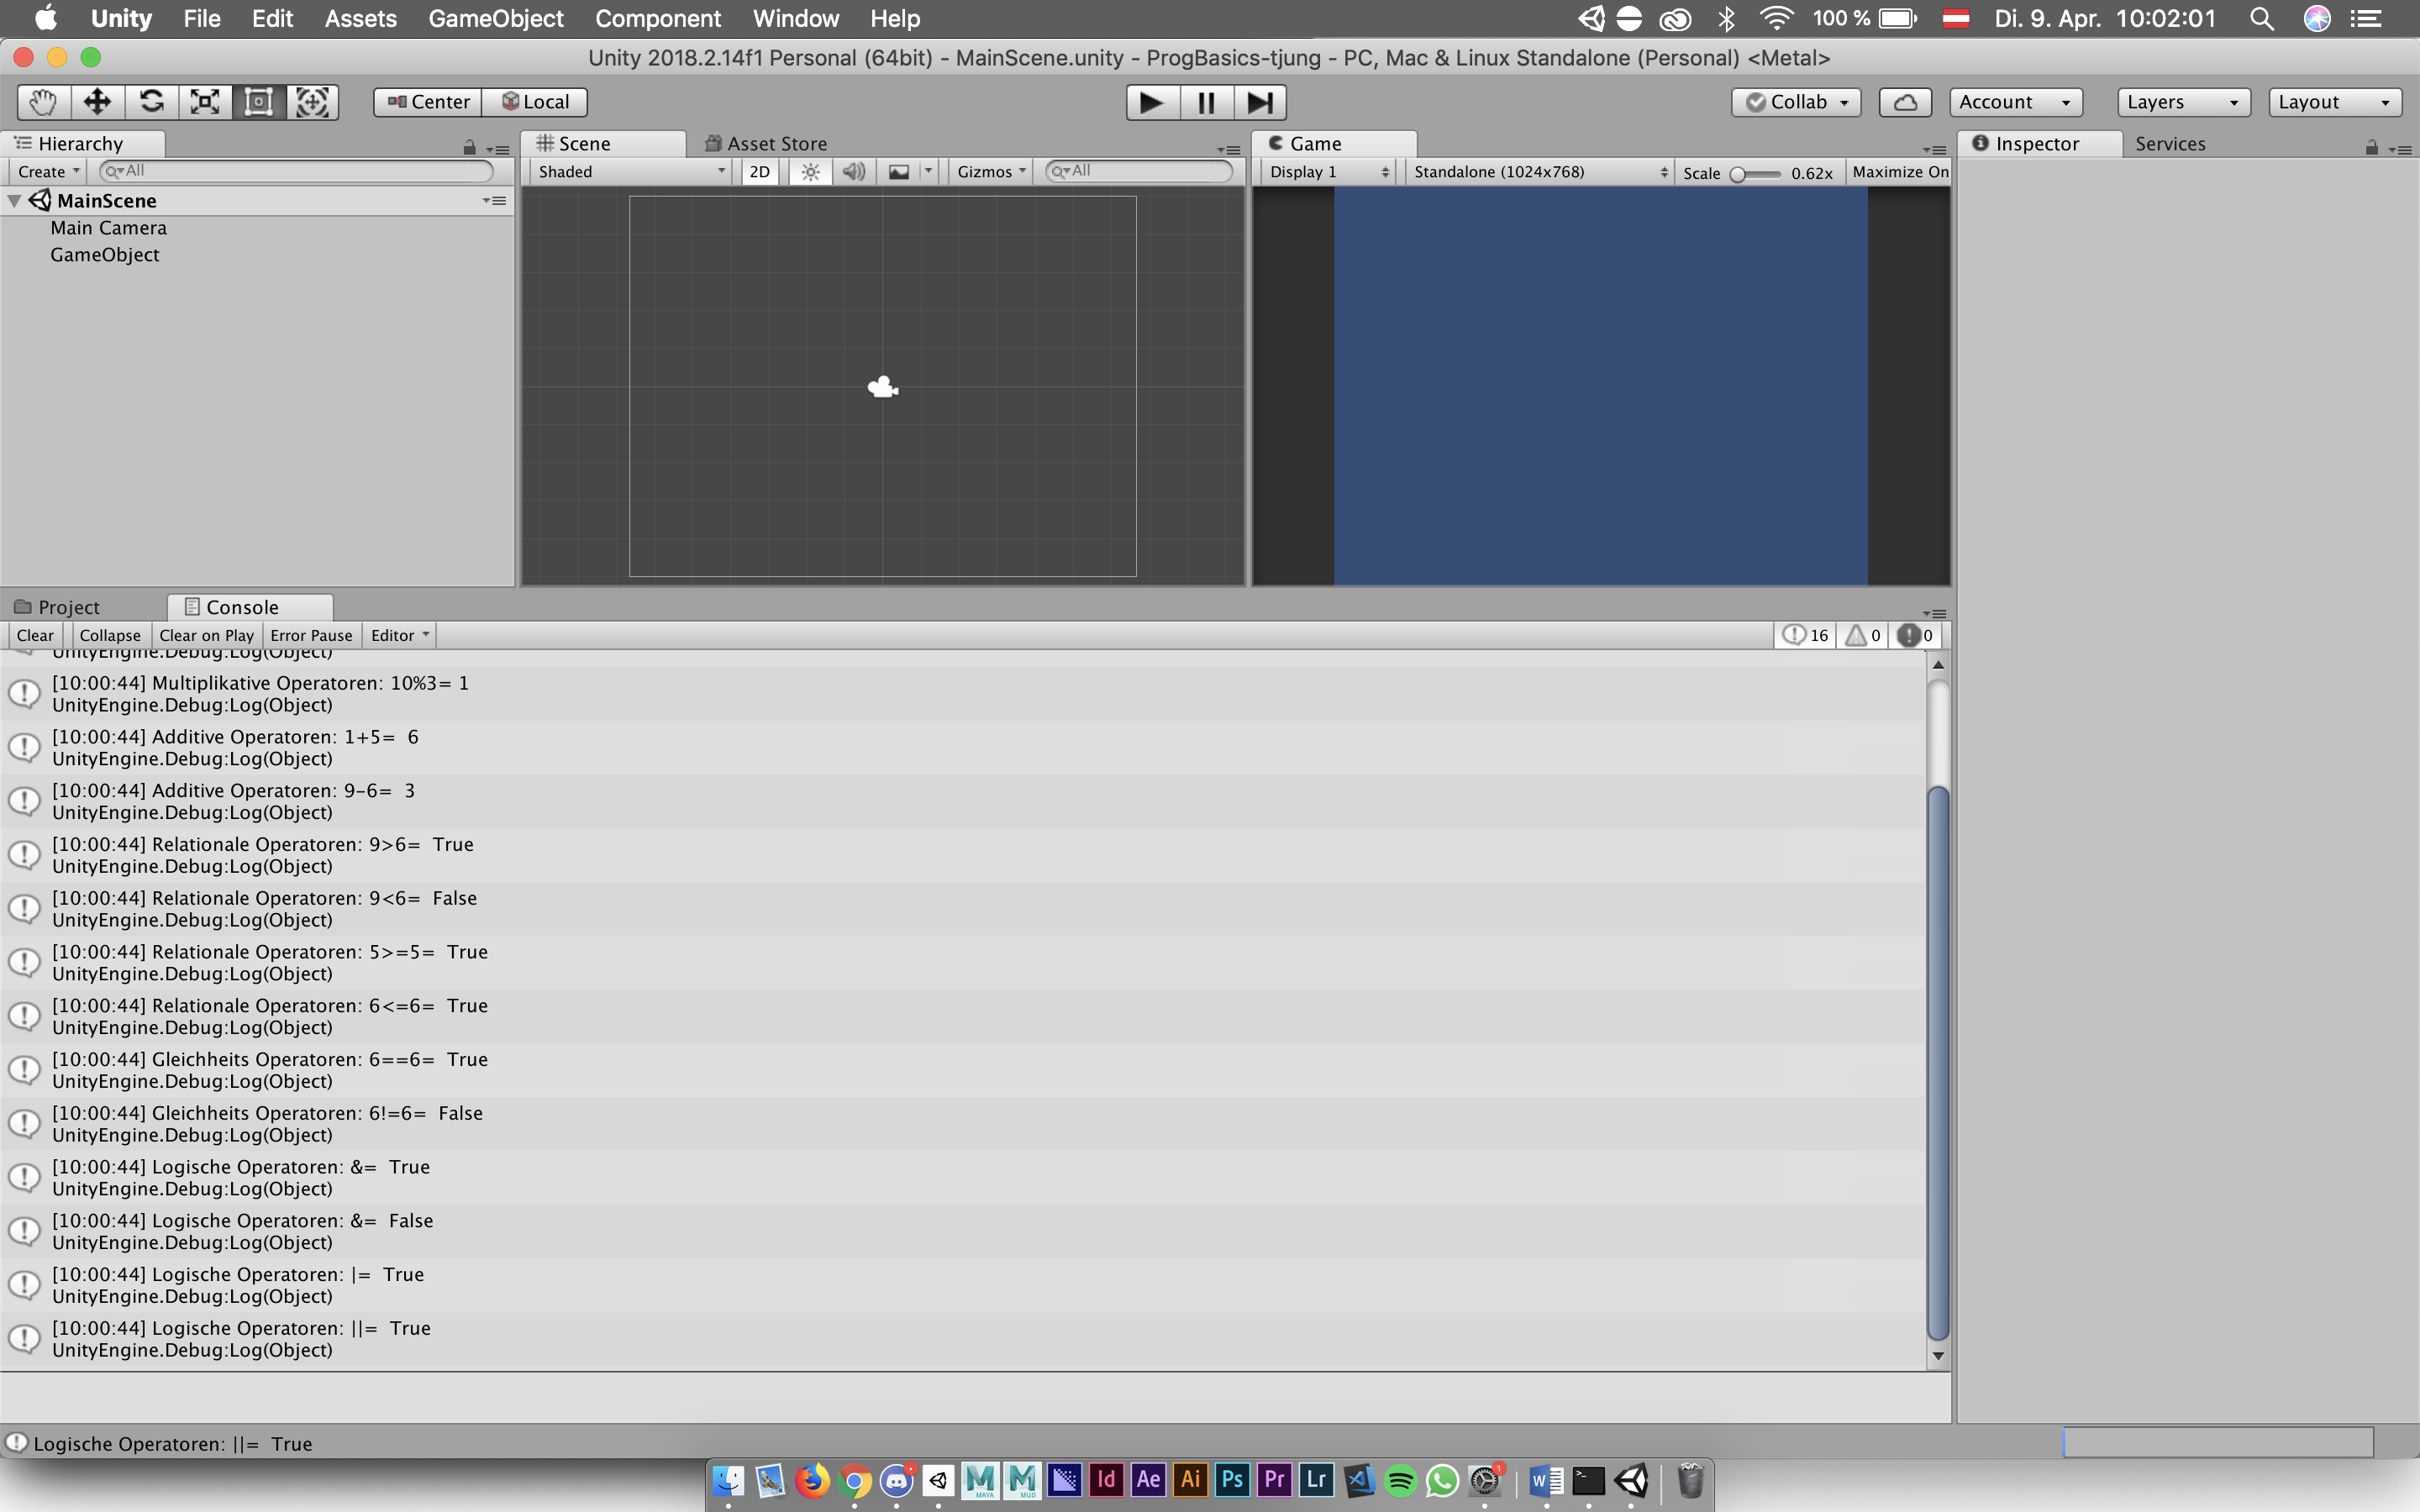Select the Hand tool in toolbar
The width and height of the screenshot is (2420, 1512).
43,102
